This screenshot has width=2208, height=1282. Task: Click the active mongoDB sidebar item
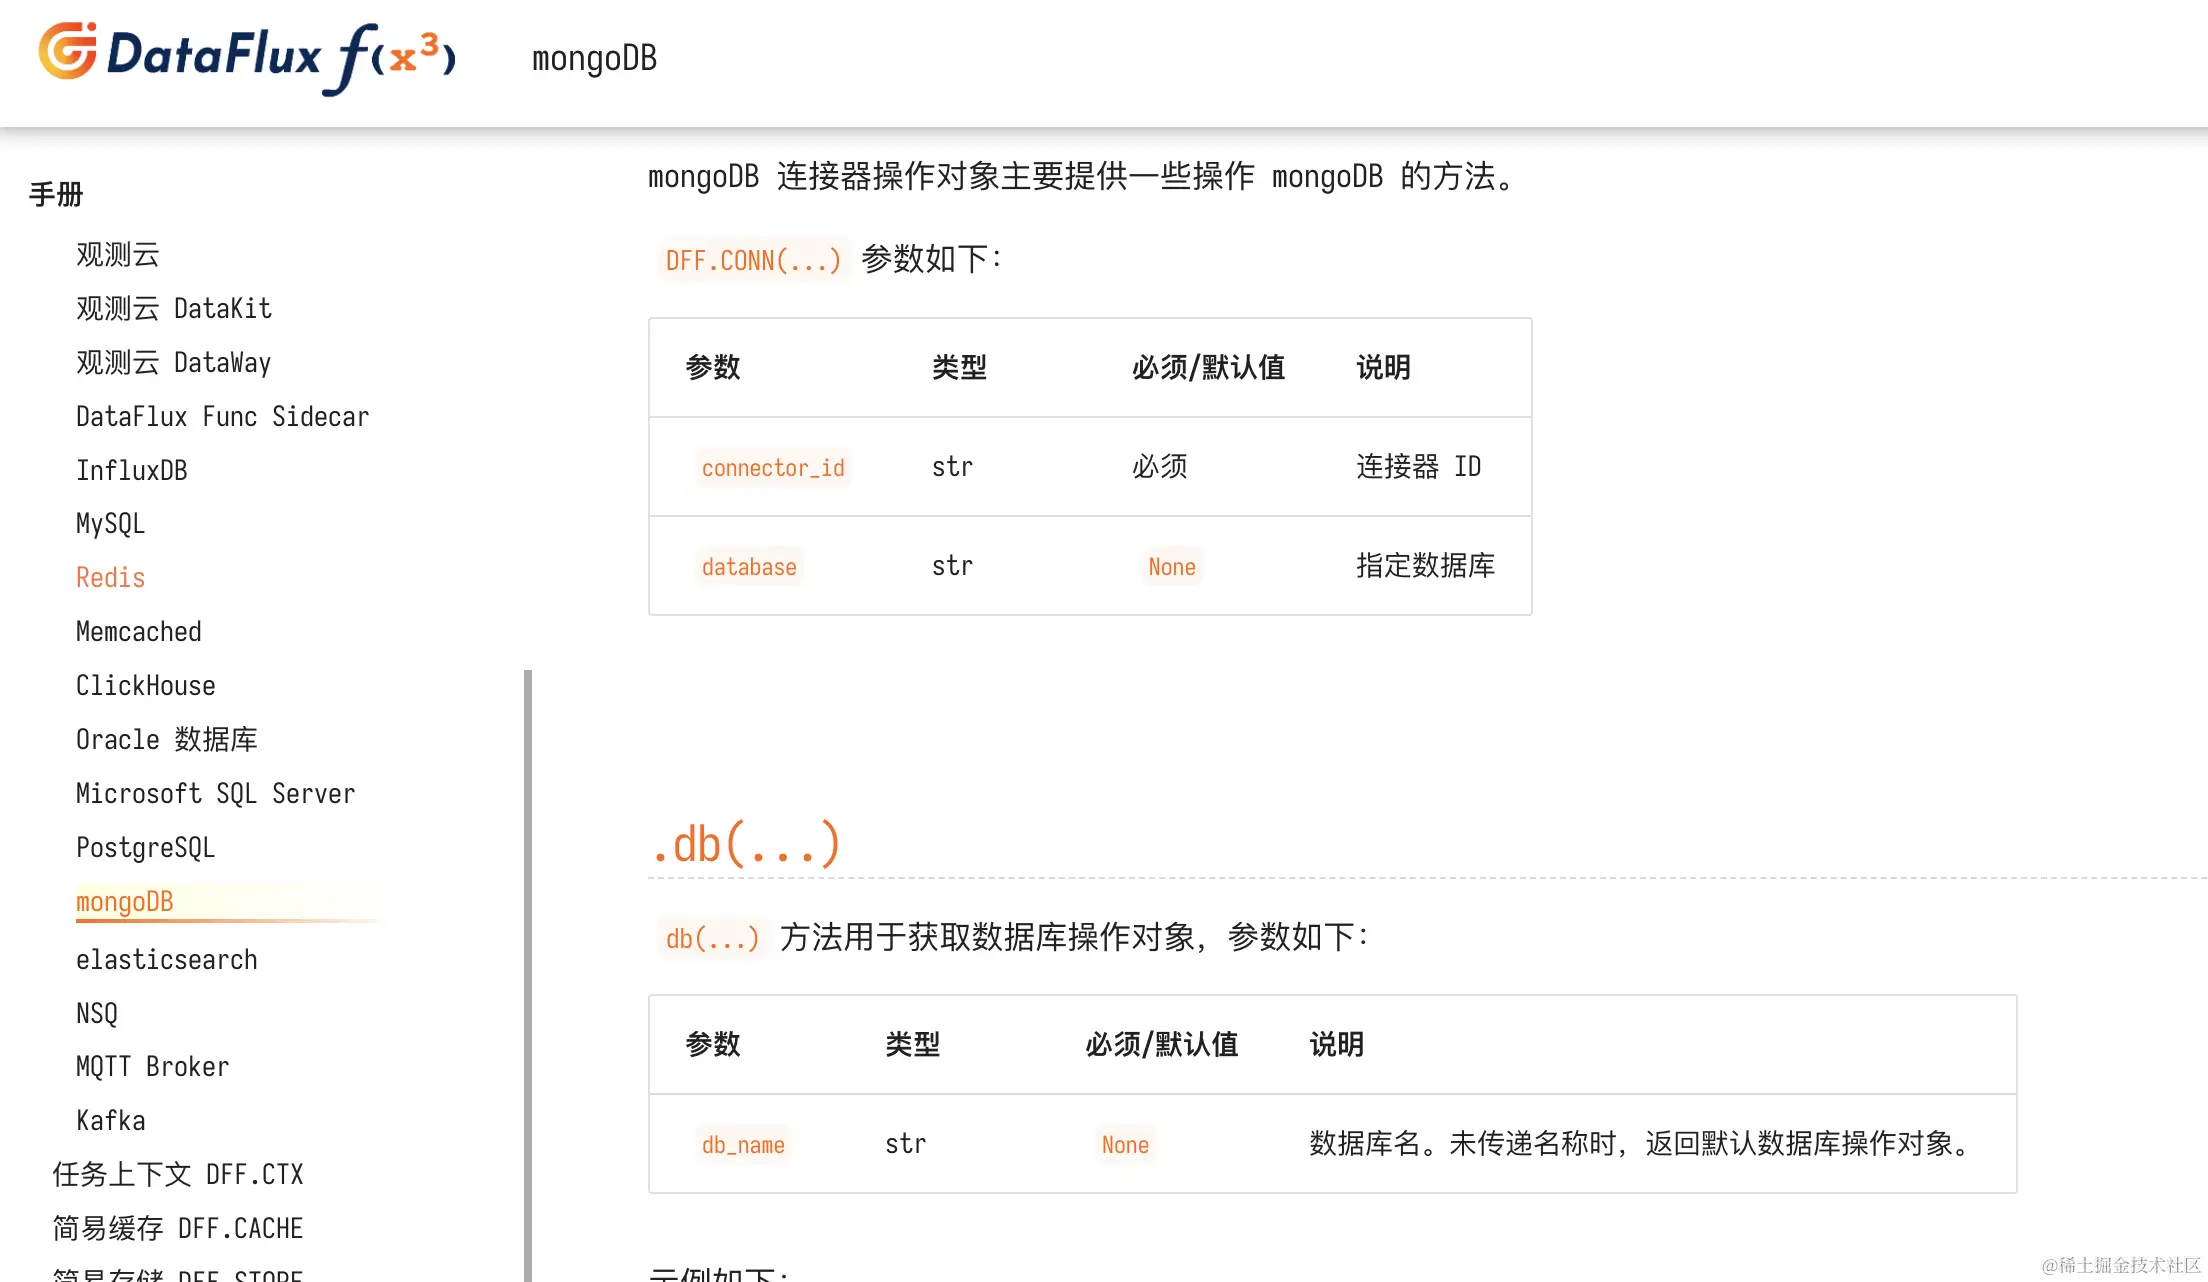tap(124, 901)
